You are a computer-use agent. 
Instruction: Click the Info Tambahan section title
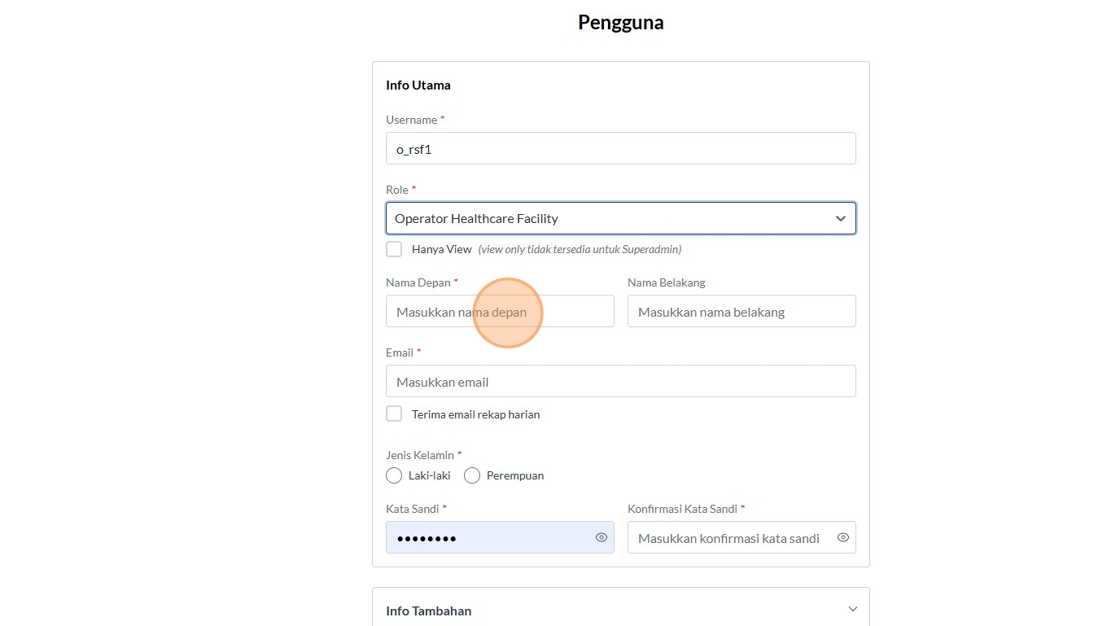429,611
